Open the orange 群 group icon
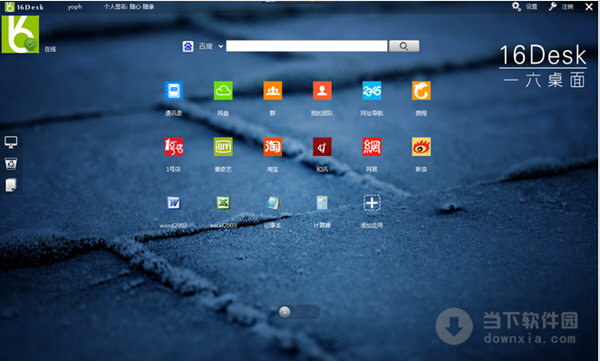 pos(272,91)
